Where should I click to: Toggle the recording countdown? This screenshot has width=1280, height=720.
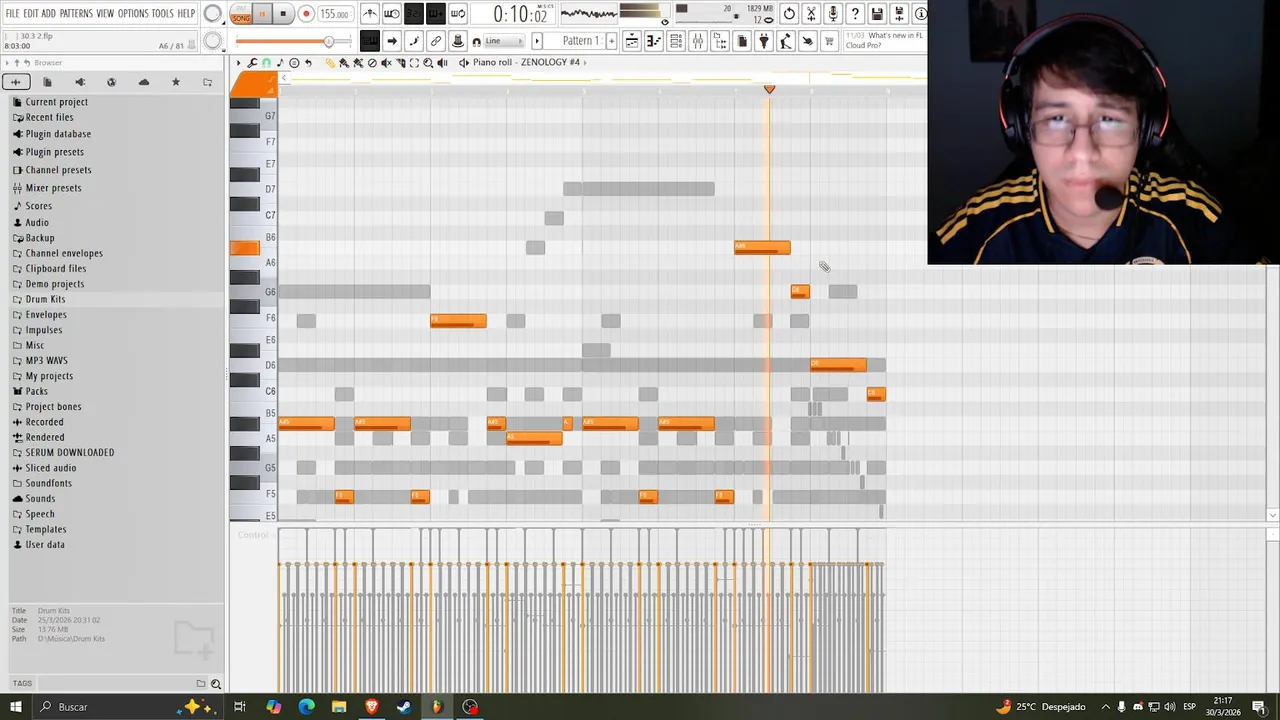click(x=414, y=14)
